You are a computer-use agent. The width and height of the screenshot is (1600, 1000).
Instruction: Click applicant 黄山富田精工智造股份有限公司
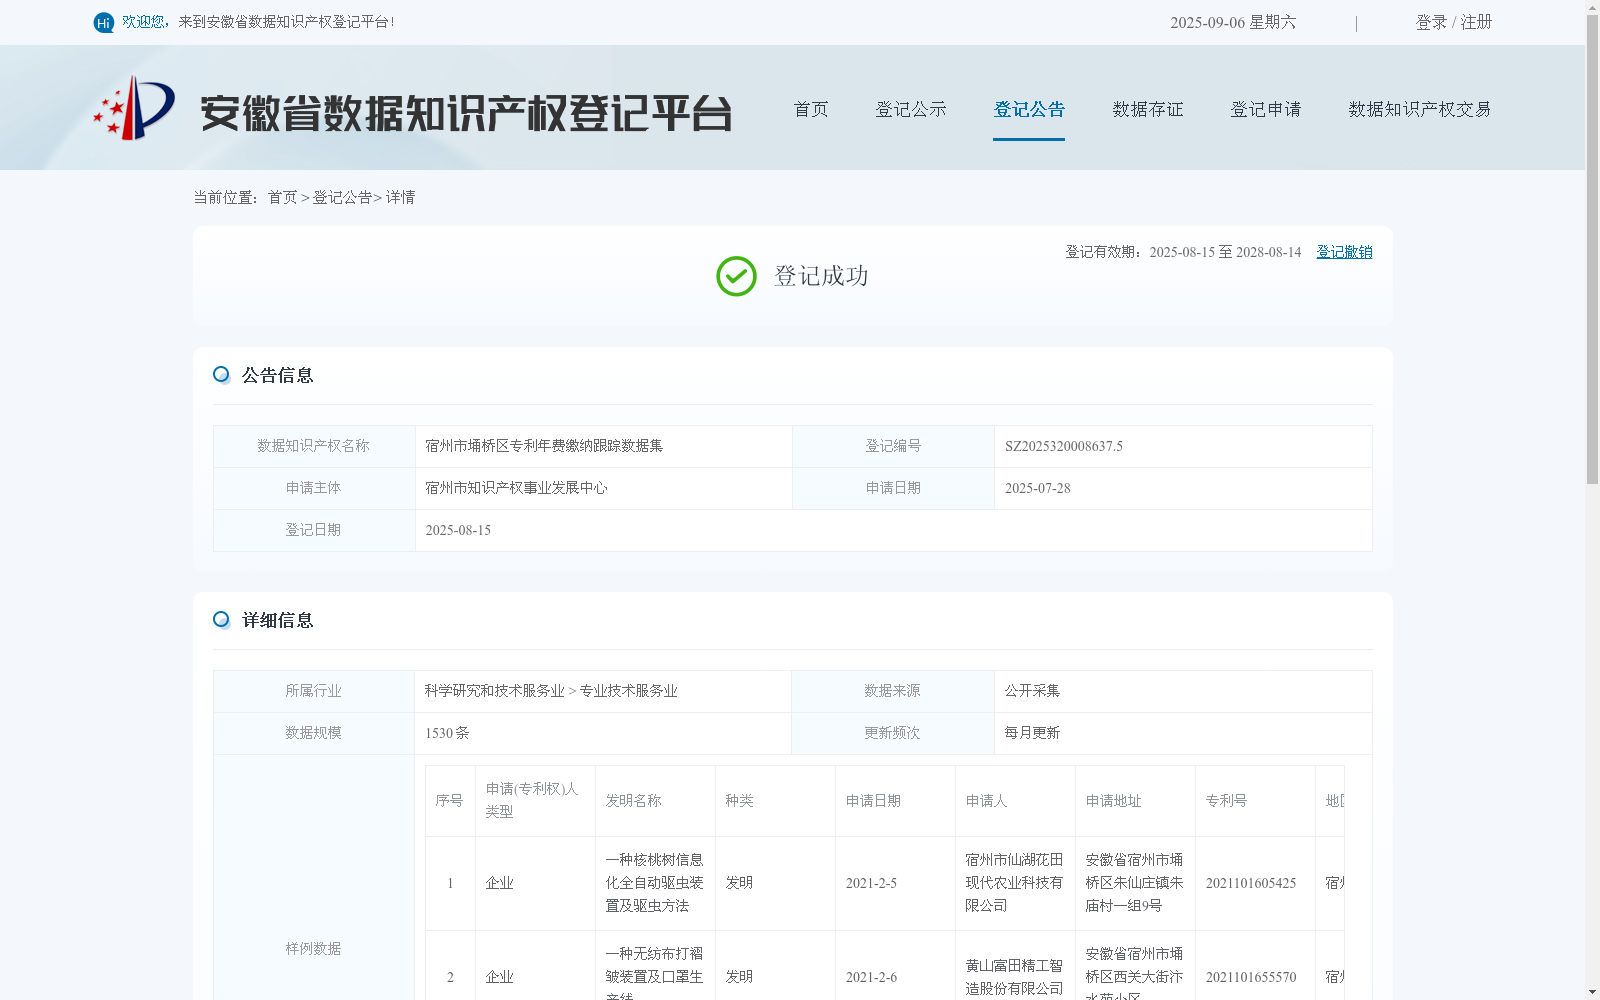click(x=1014, y=977)
